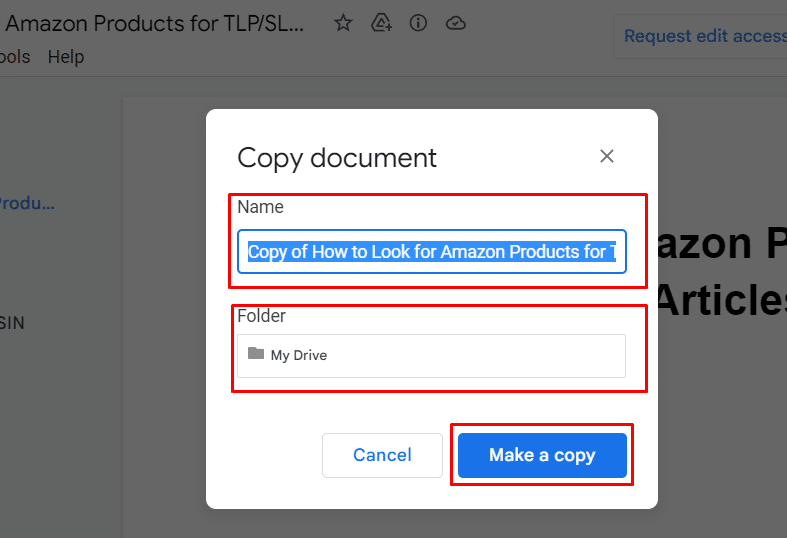
Task: Click the Name text field
Action: pyautogui.click(x=432, y=252)
